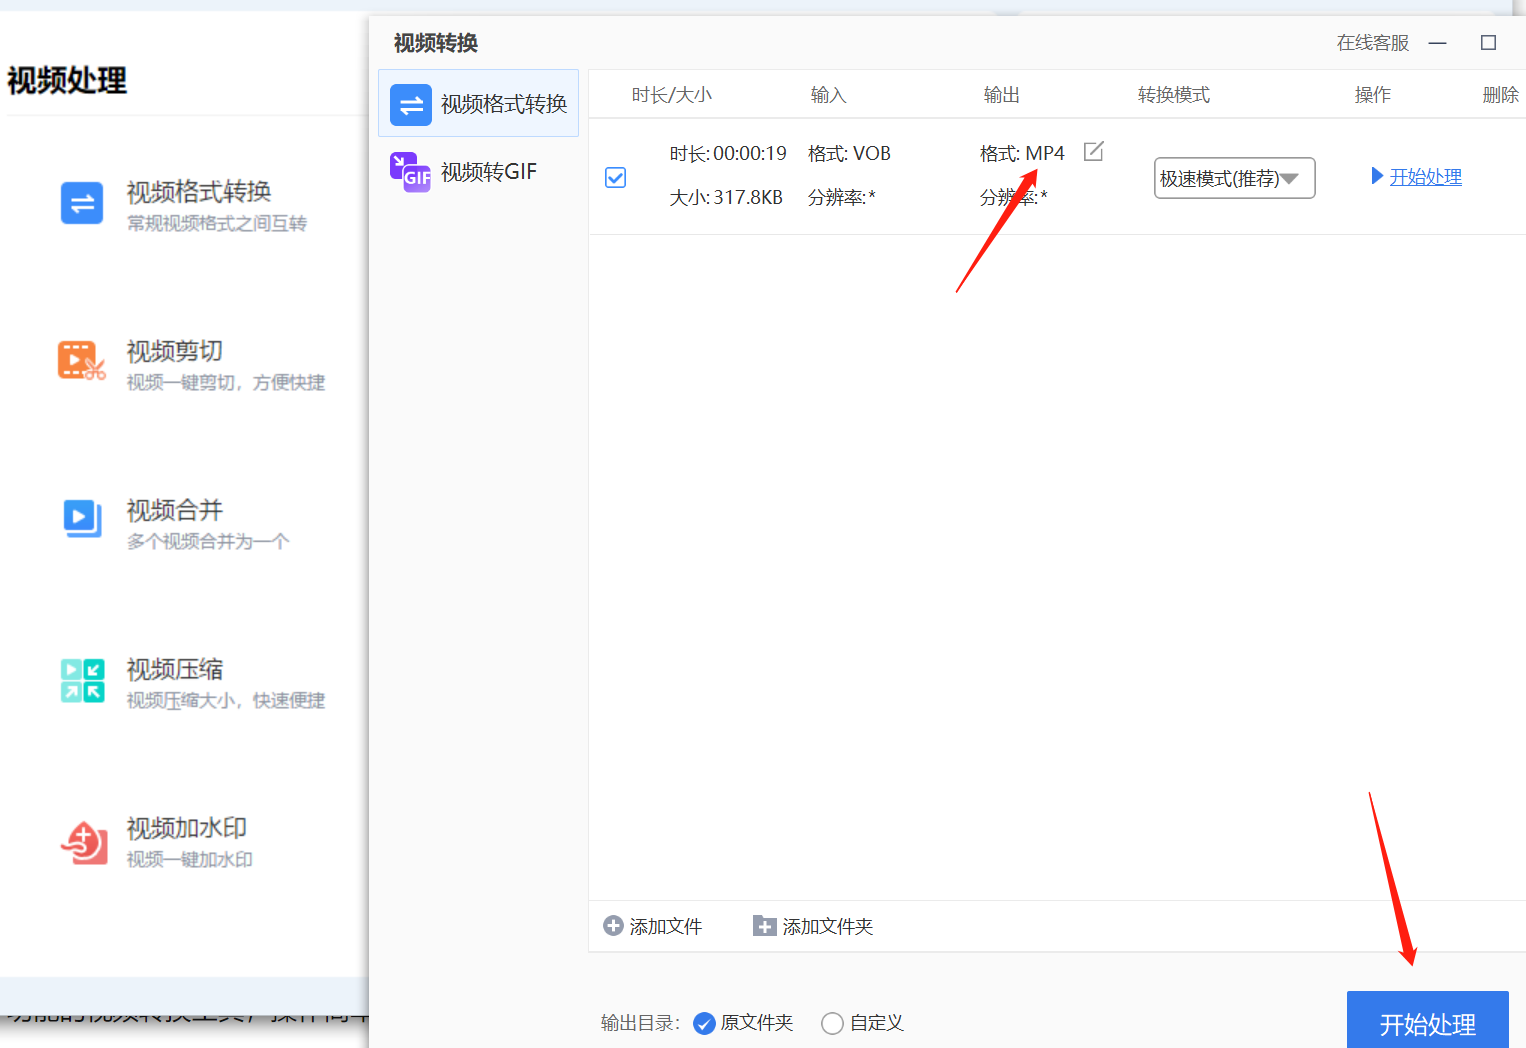Viewport: 1526px width, 1048px height.
Task: Choose 自定义 as the output directory
Action: tap(832, 1023)
